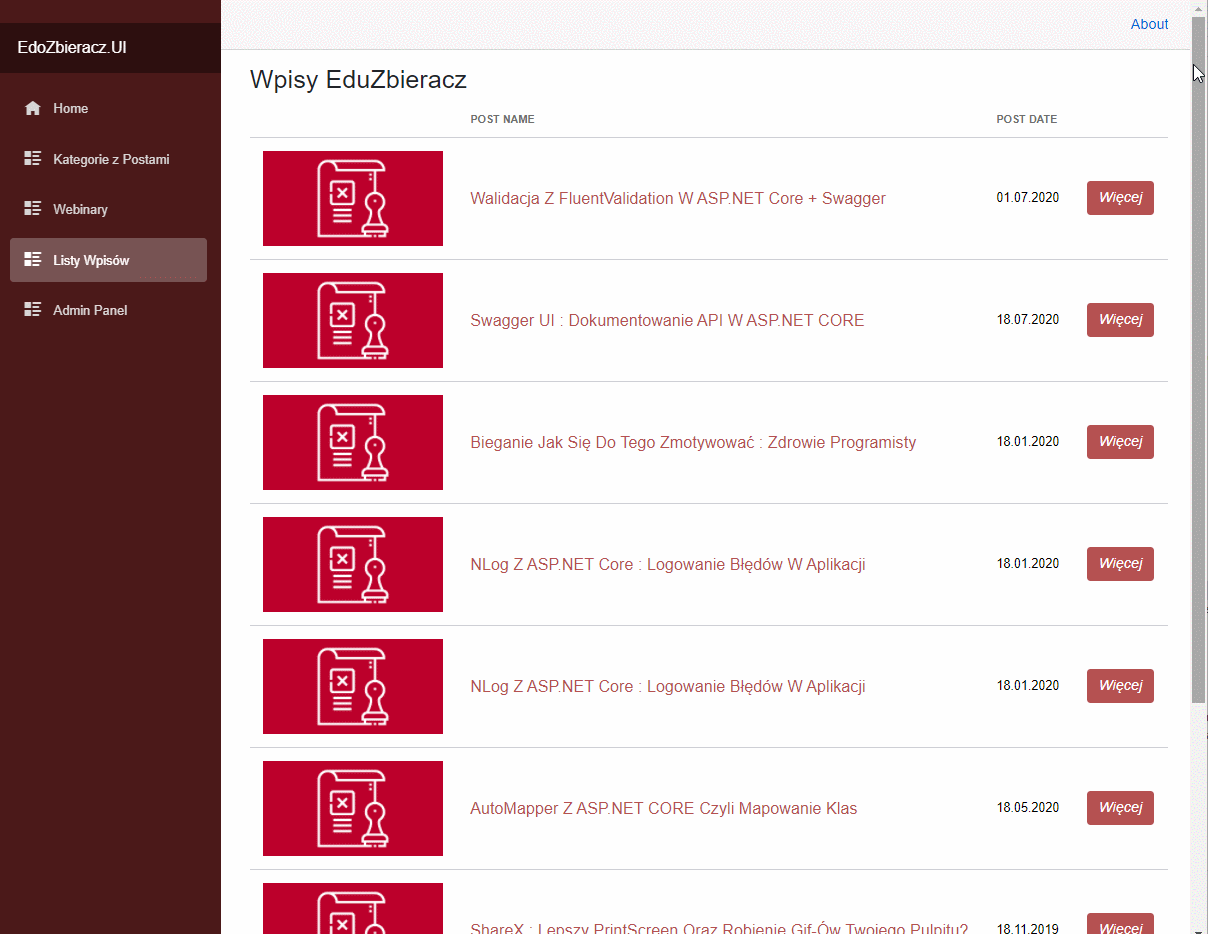Click the date 18.11.2019
The width and height of the screenshot is (1208, 934).
(x=1027, y=928)
